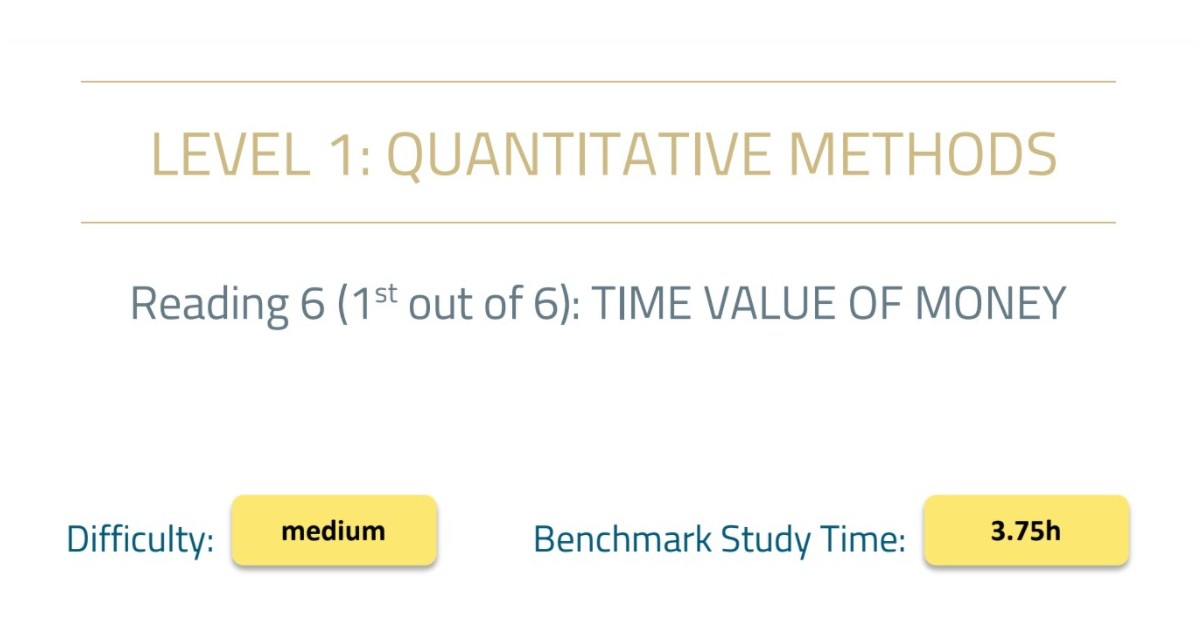The height and width of the screenshot is (628, 1200).
Task: Click the (1 numeral before the superscript
Action: (x=357, y=304)
